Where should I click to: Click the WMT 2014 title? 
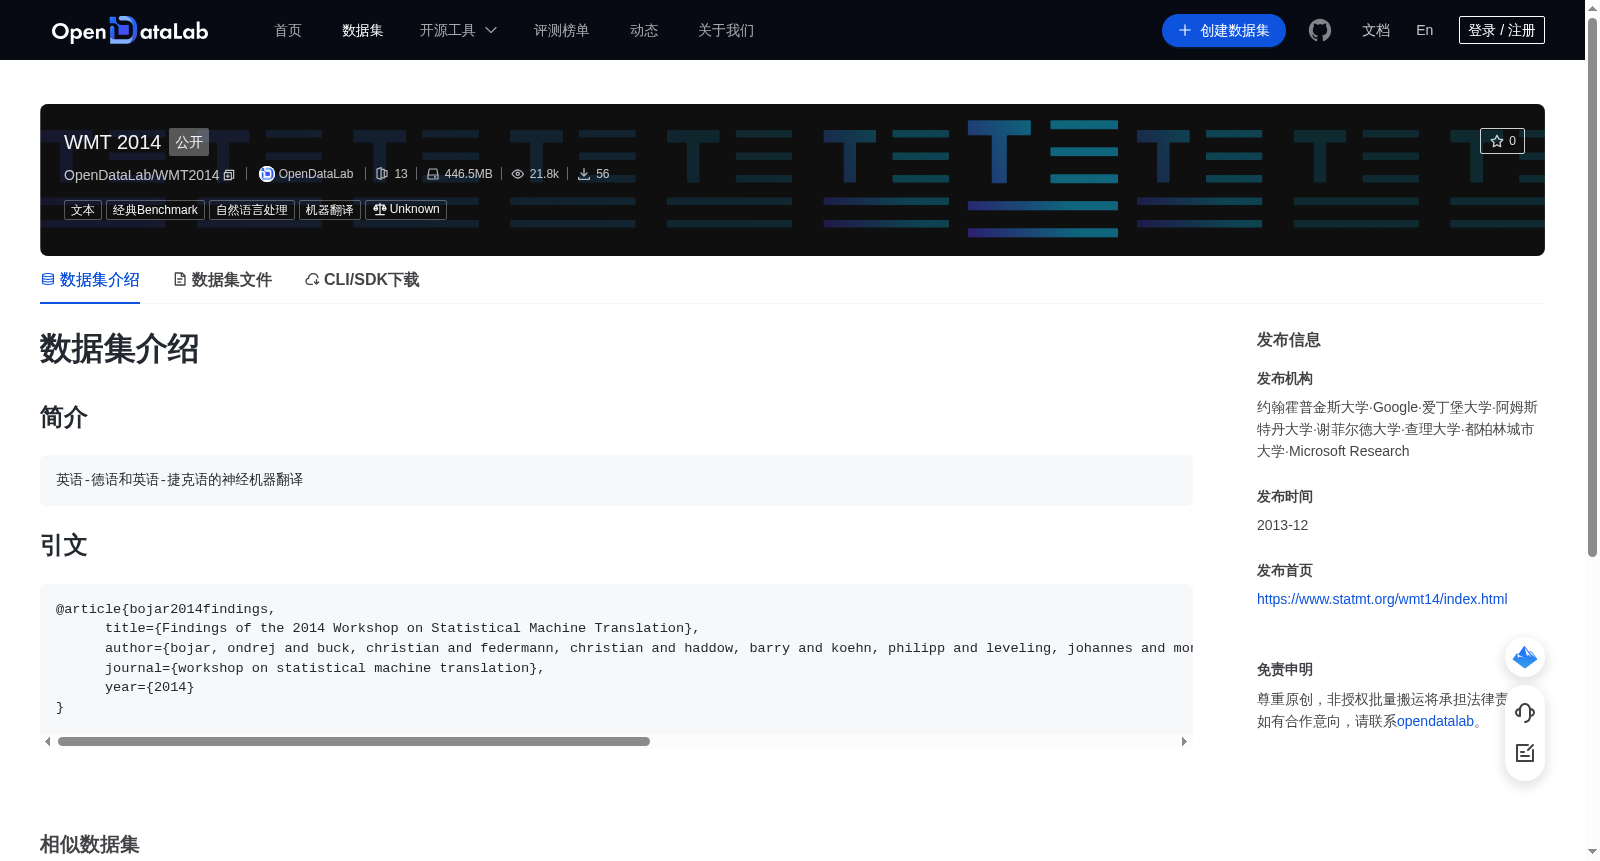112,142
